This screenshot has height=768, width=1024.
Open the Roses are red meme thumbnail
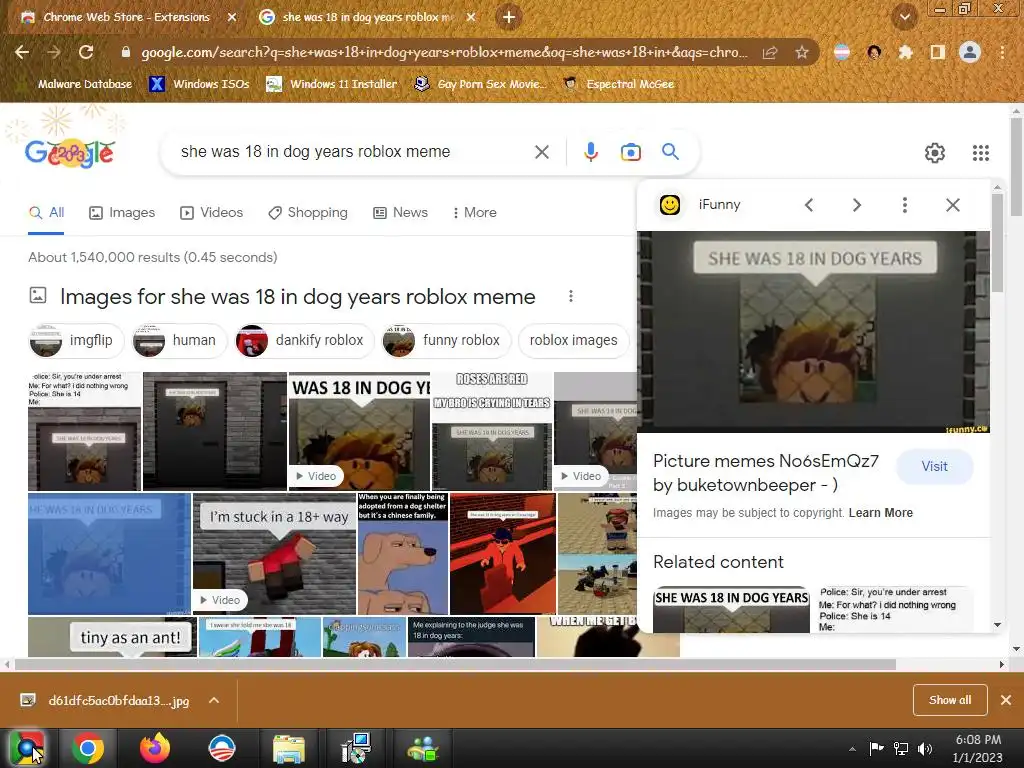[x=492, y=431]
